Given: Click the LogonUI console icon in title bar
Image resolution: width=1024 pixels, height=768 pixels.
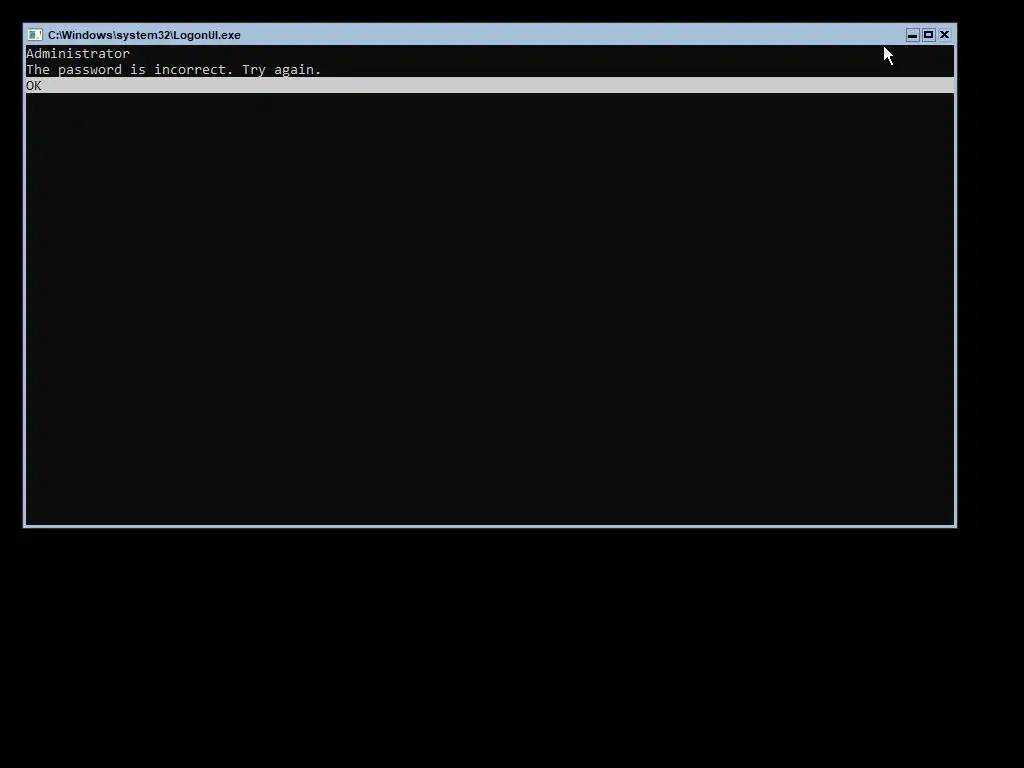Looking at the screenshot, I should 35,35.
